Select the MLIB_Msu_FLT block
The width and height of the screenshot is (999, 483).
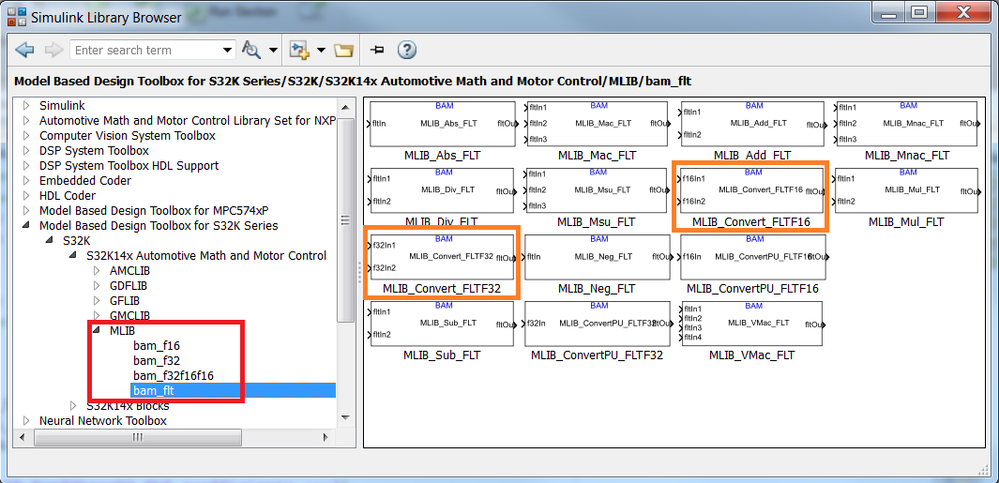(598, 191)
